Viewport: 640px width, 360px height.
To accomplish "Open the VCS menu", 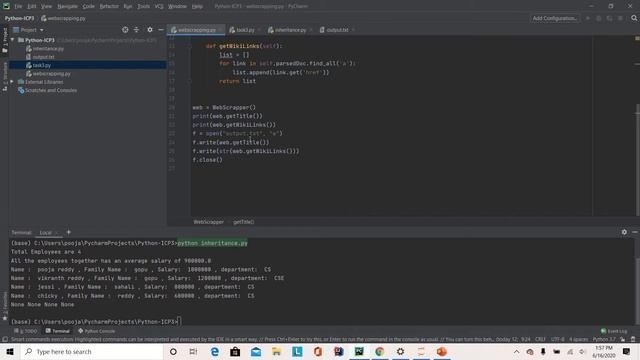I will tap(159, 7).
